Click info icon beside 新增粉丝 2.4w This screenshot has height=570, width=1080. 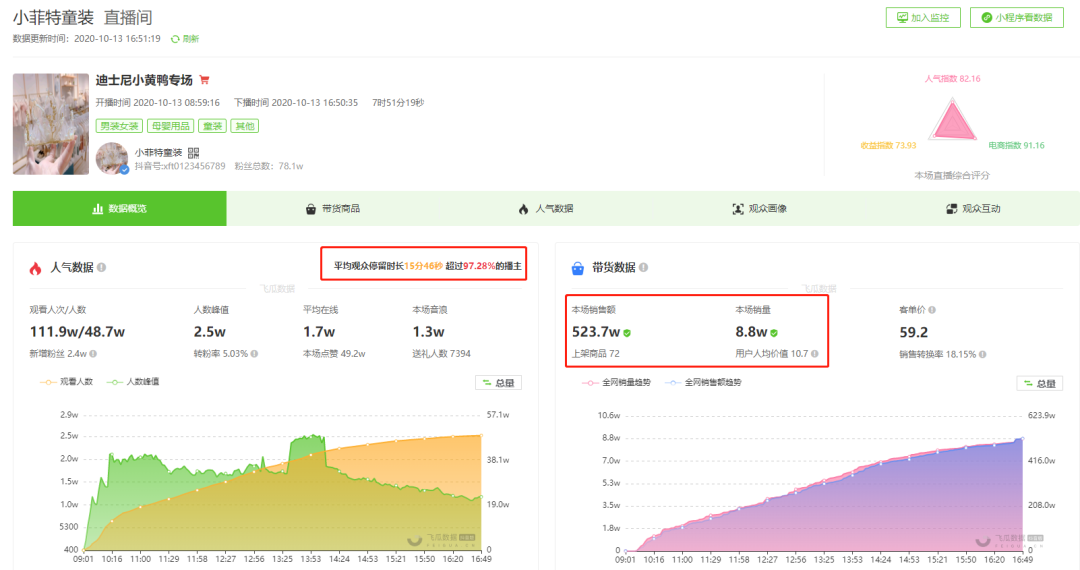[x=93, y=354]
